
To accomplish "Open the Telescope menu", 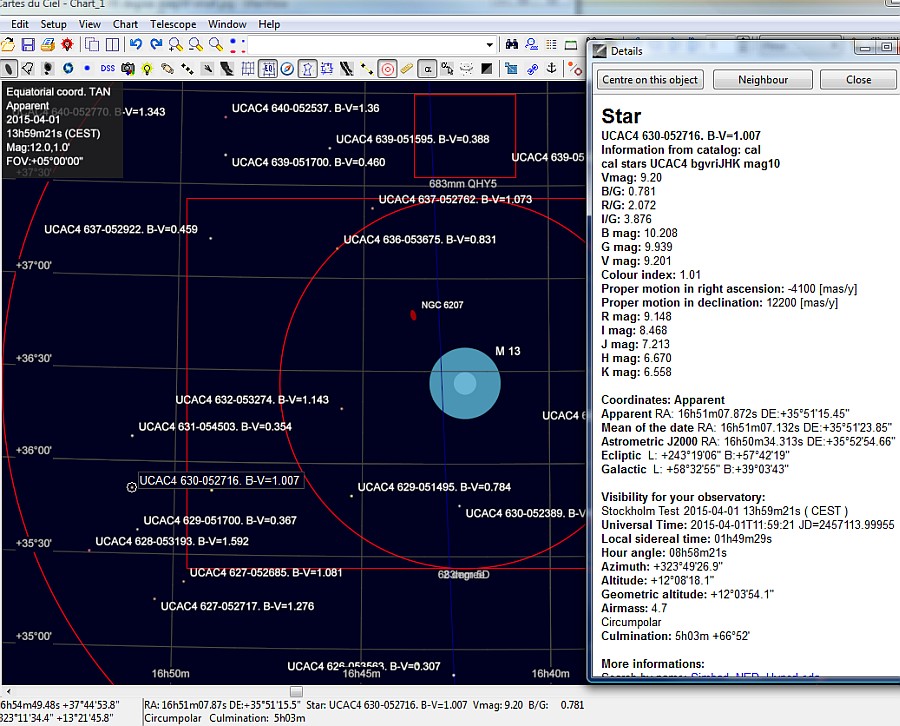I will pyautogui.click(x=173, y=24).
